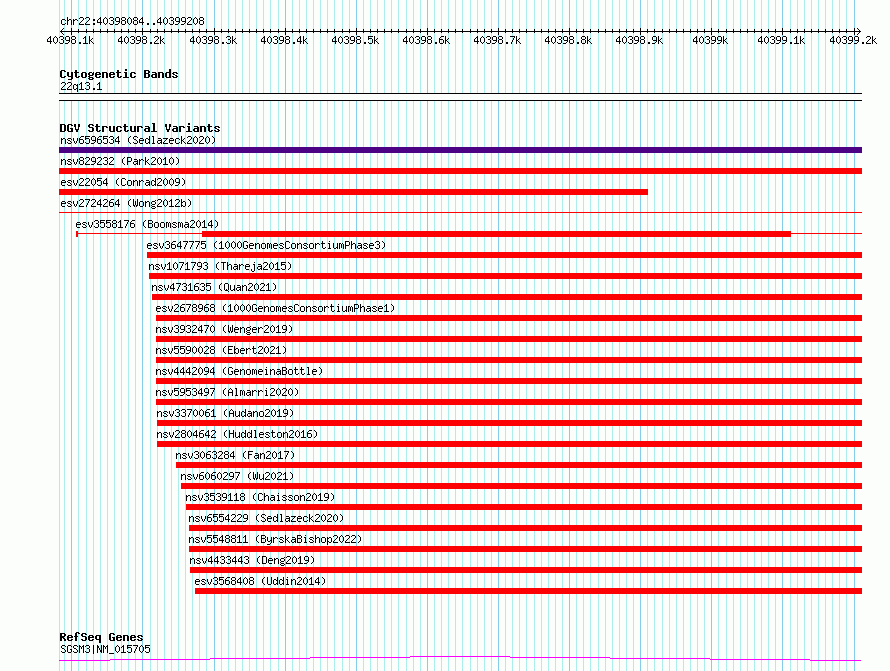Click esv2678968 (1000GenomesConsortiumPhase1) label
This screenshot has height=671, width=890.
[275, 308]
